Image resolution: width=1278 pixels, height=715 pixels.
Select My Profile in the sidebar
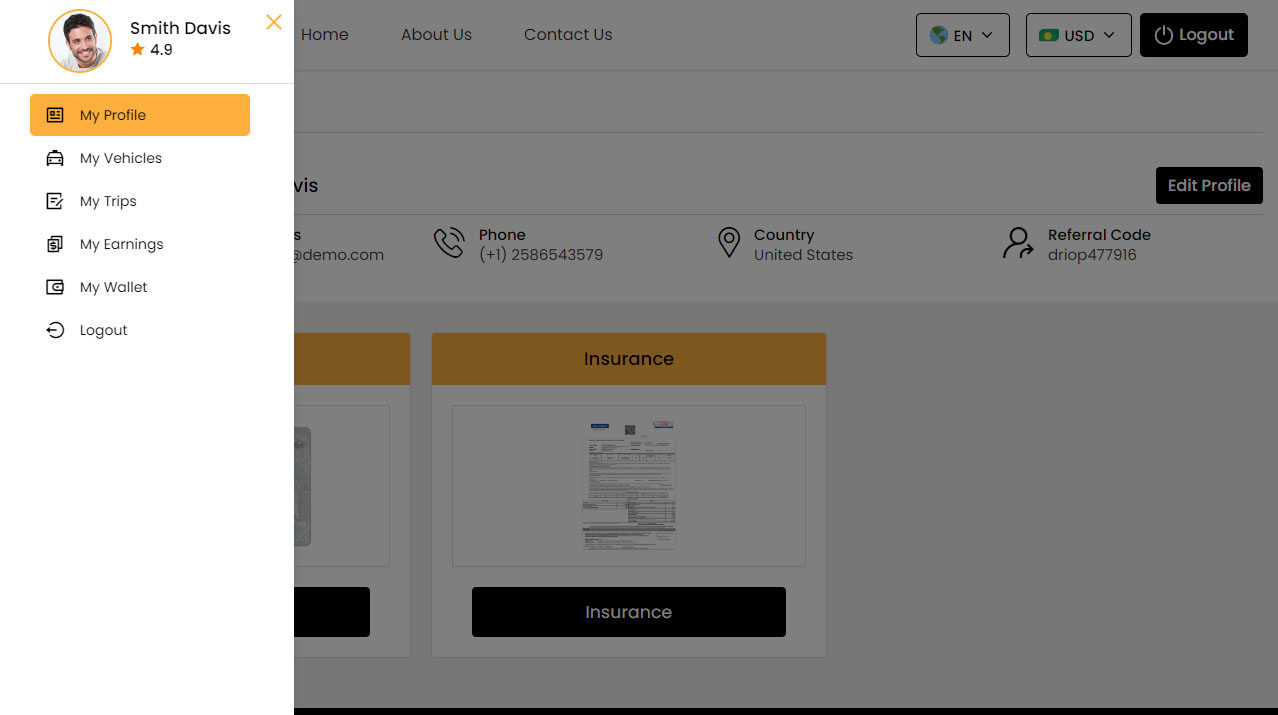[x=112, y=115]
